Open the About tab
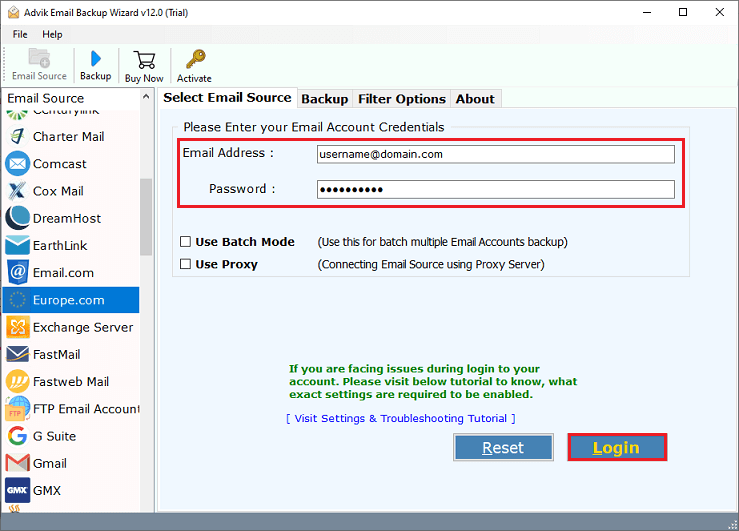739x531 pixels. click(x=475, y=99)
